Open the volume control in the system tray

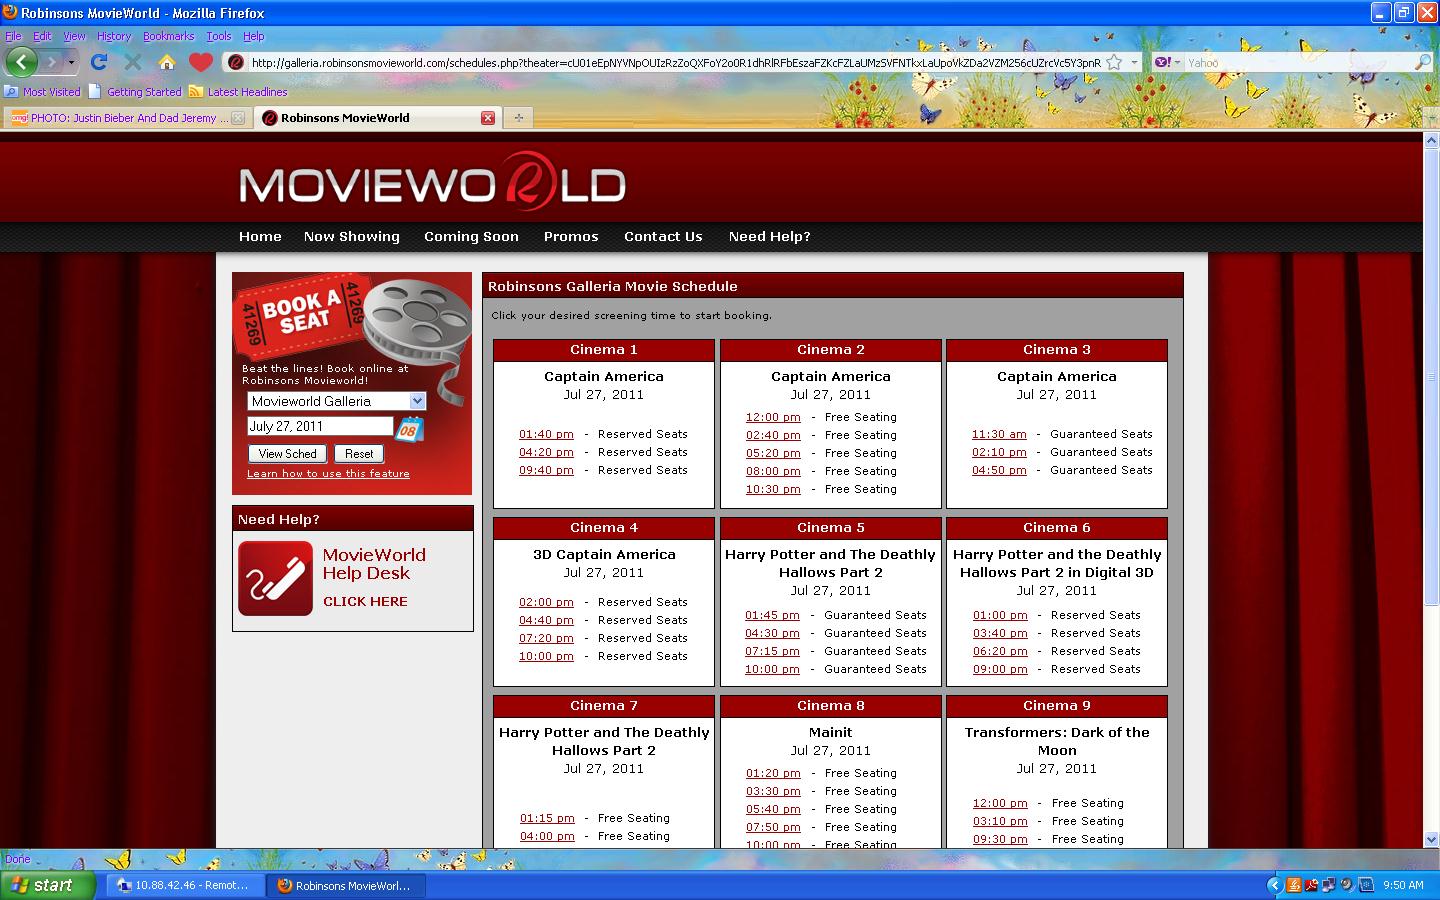coord(1348,886)
